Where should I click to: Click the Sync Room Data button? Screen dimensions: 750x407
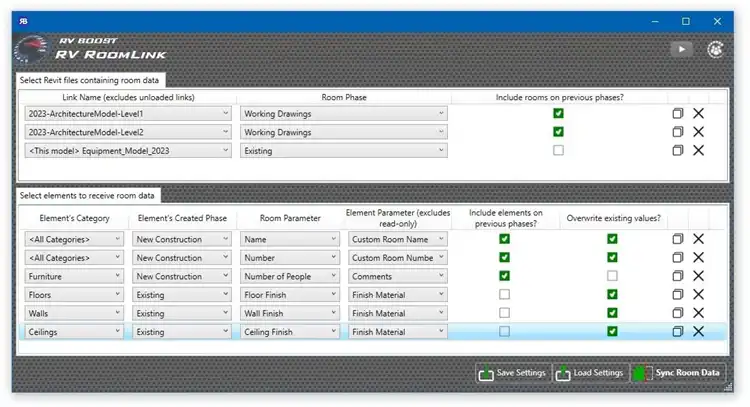678,373
